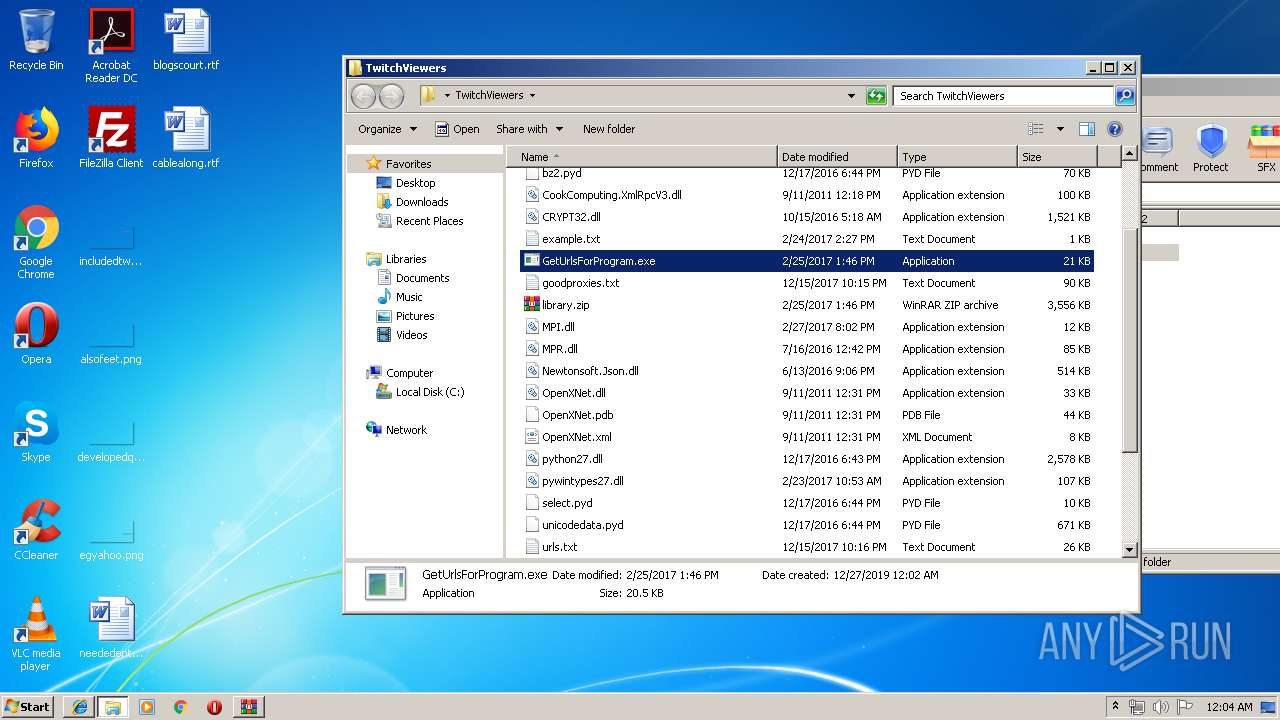Screen dimensions: 1280x720
Task: Toggle the preview pane button
Action: tap(1087, 129)
